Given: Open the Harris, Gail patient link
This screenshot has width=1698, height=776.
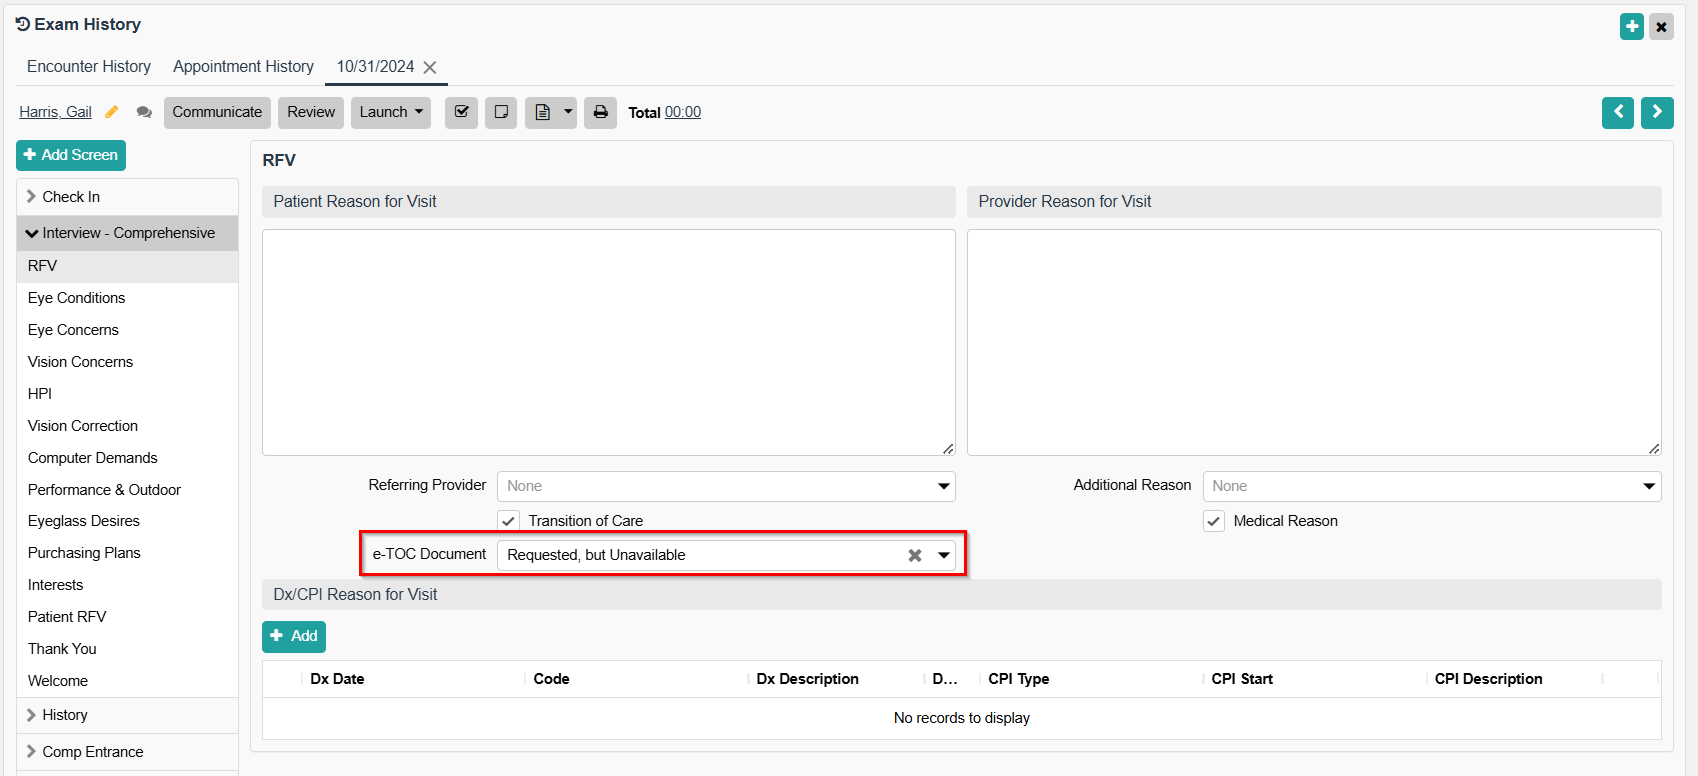Looking at the screenshot, I should (55, 112).
